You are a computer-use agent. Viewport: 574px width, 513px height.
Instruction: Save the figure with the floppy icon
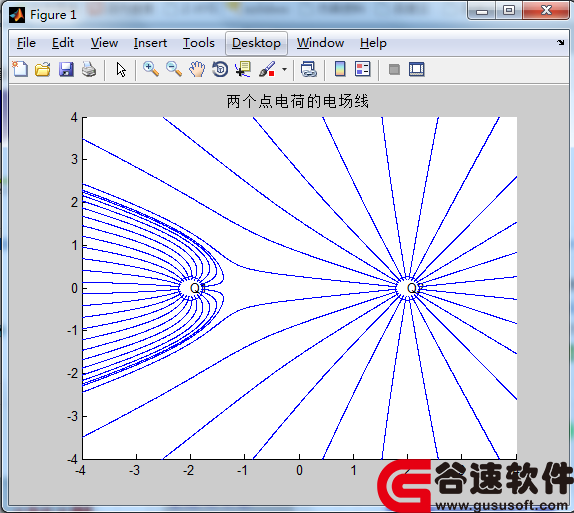click(66, 69)
